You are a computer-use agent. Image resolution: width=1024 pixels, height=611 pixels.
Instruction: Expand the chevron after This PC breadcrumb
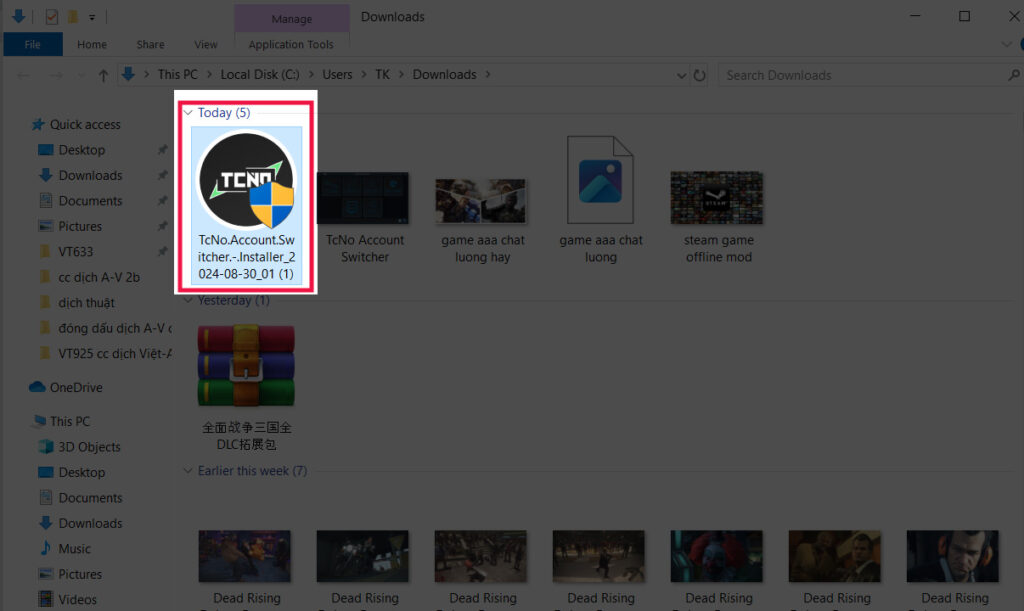tap(209, 74)
